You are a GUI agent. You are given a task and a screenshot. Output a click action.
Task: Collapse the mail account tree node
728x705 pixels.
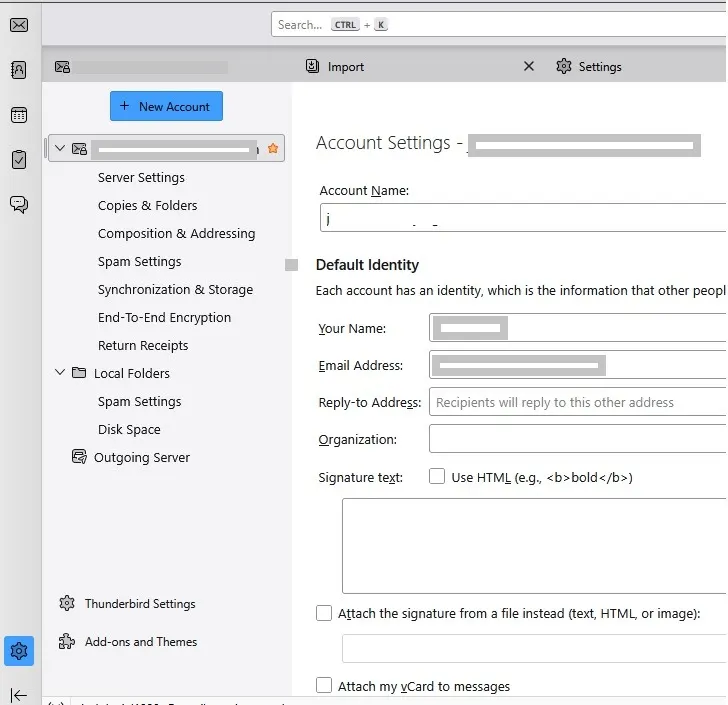(x=59, y=148)
